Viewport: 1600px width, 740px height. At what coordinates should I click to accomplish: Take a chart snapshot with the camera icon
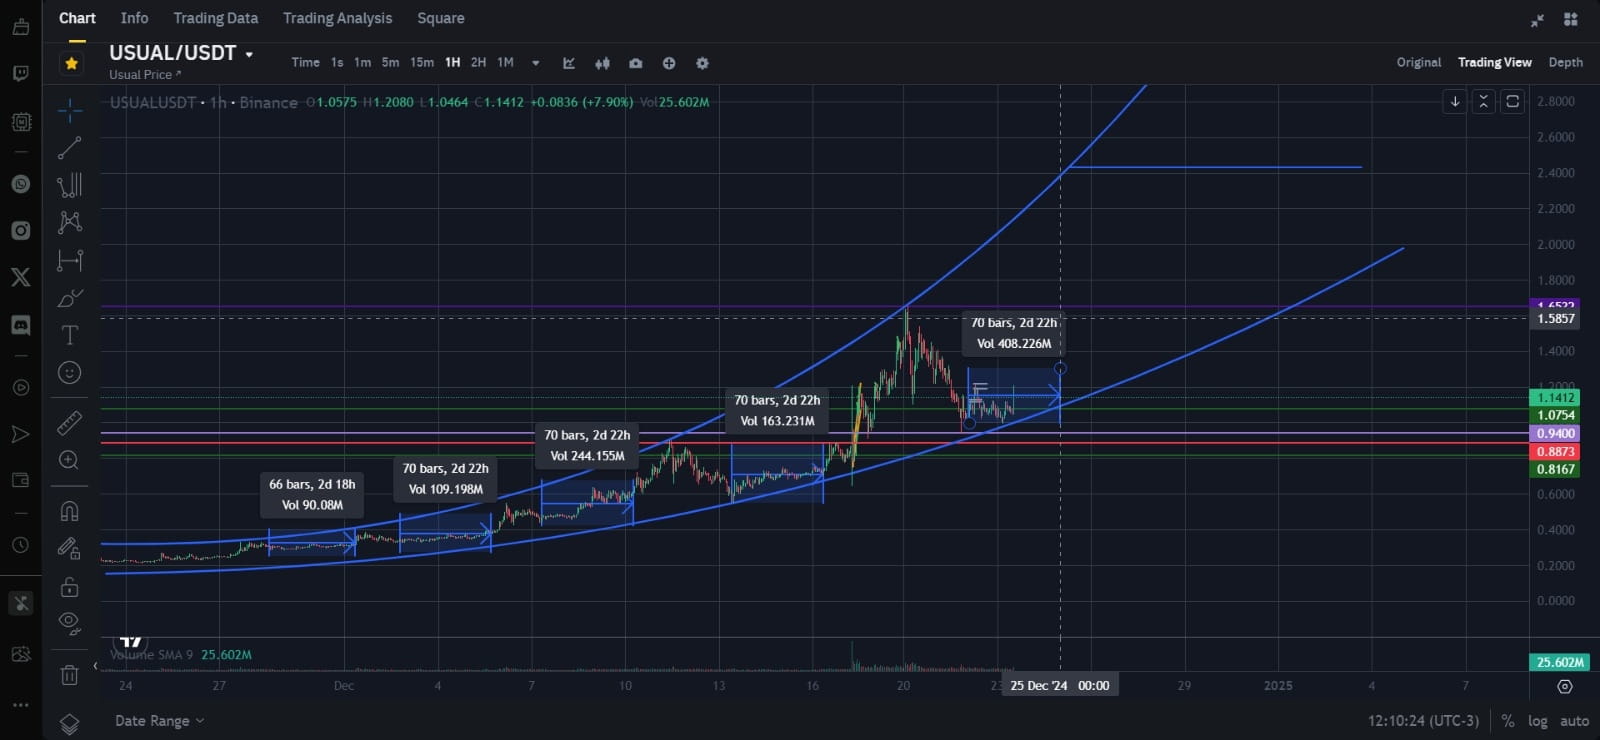point(635,63)
